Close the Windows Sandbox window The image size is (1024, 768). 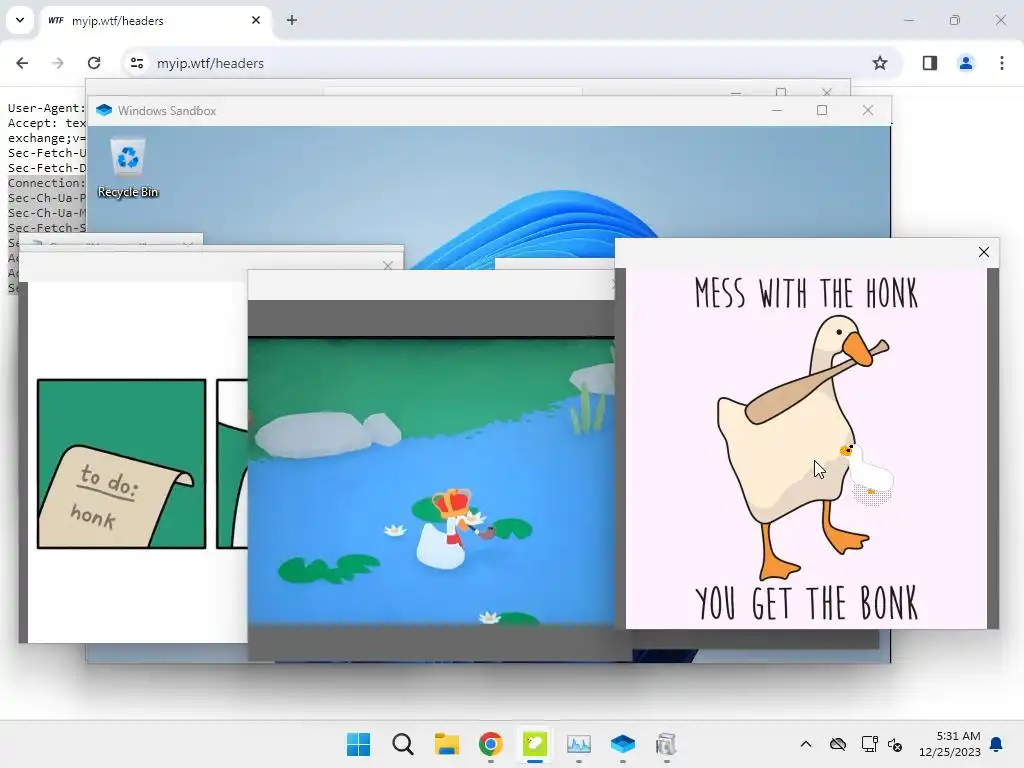[x=868, y=110]
